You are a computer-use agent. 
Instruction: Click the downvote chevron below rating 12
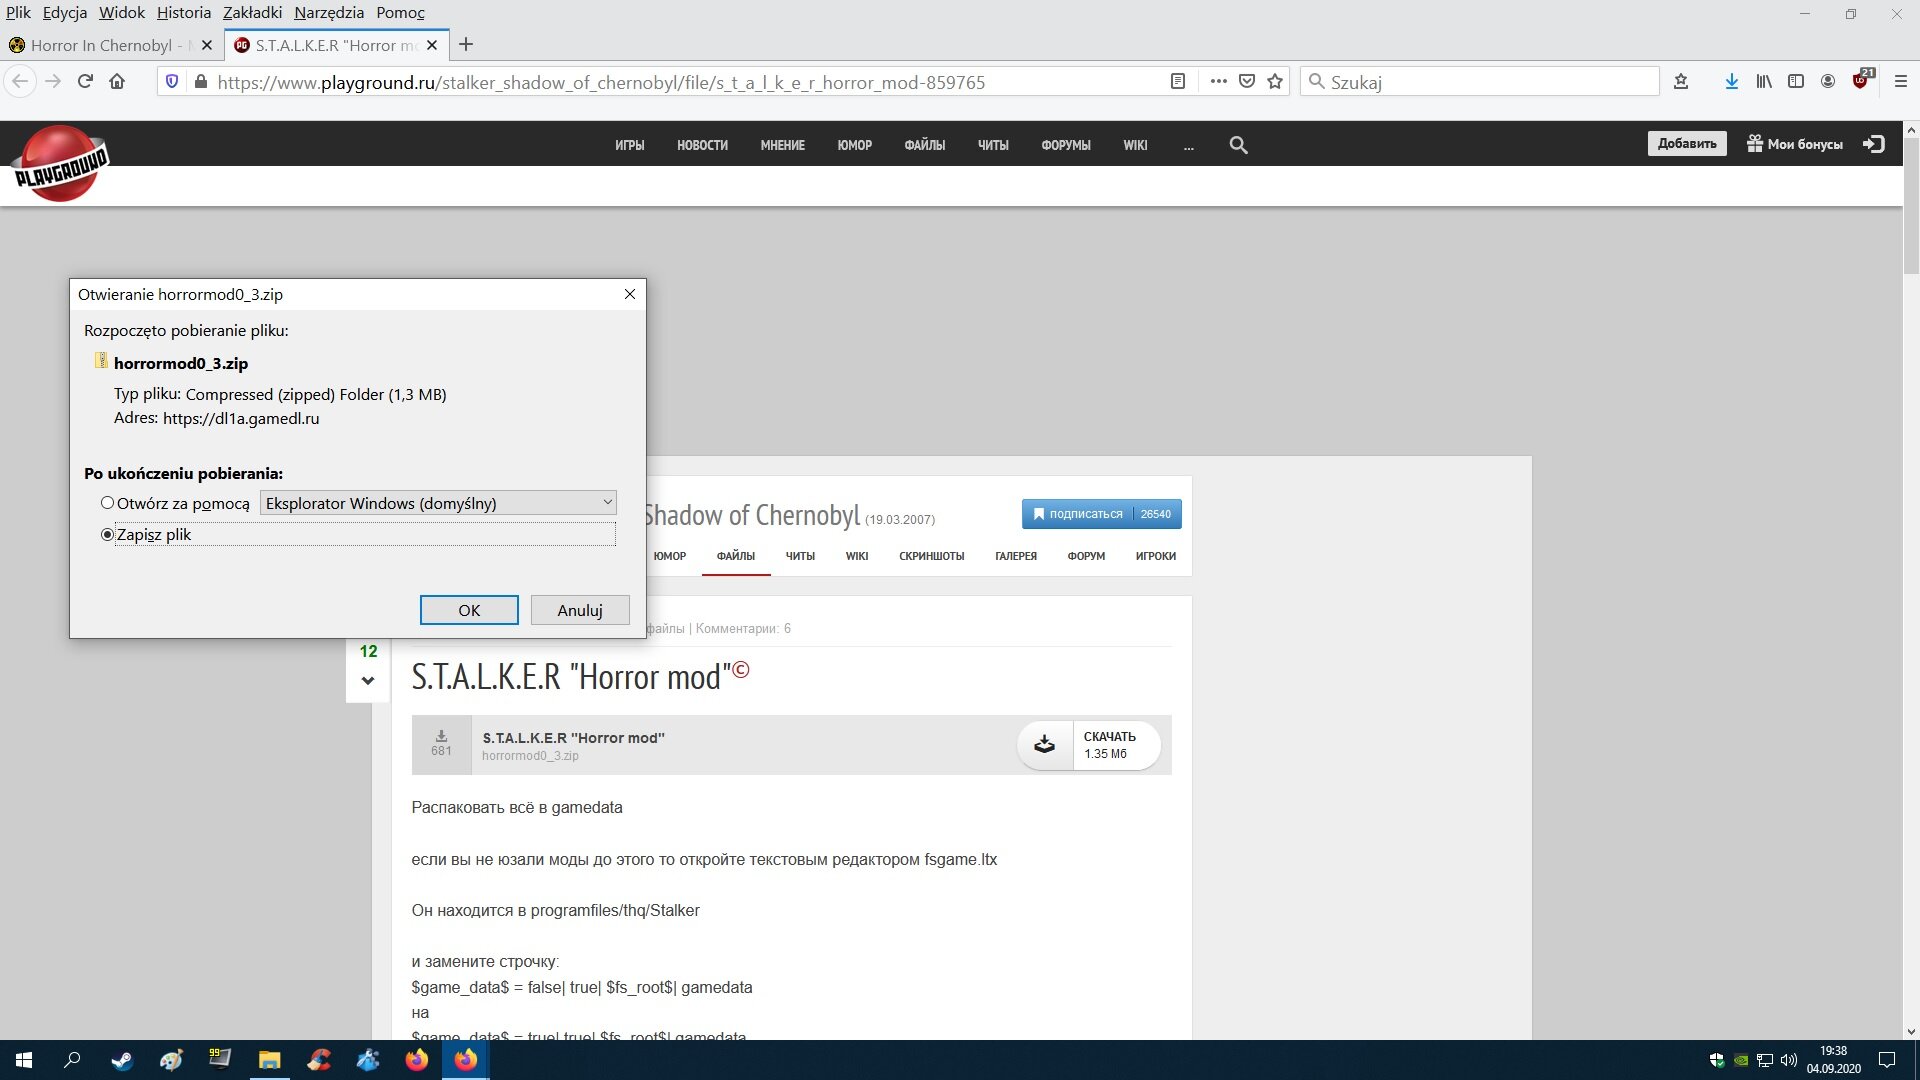(368, 681)
